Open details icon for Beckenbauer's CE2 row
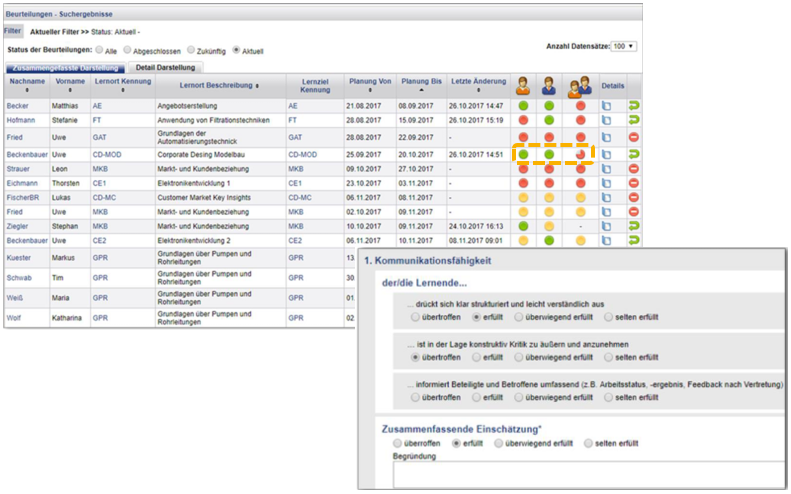This screenshot has width=791, height=494. pos(606,241)
